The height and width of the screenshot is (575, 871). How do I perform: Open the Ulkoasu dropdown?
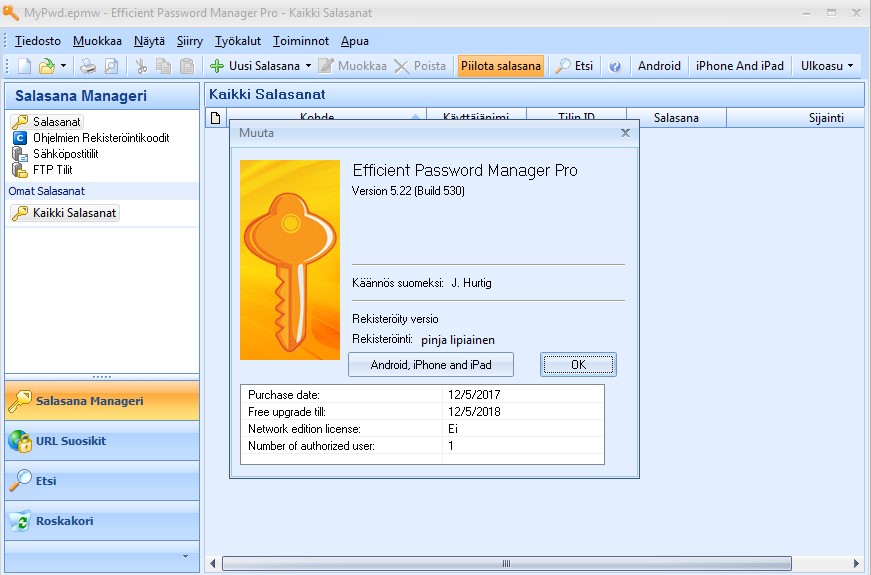click(827, 66)
